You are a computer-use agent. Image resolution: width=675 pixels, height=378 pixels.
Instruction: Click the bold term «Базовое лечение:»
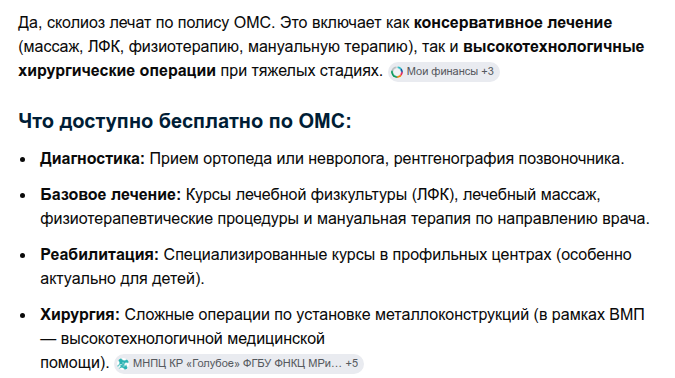pyautogui.click(x=111, y=195)
